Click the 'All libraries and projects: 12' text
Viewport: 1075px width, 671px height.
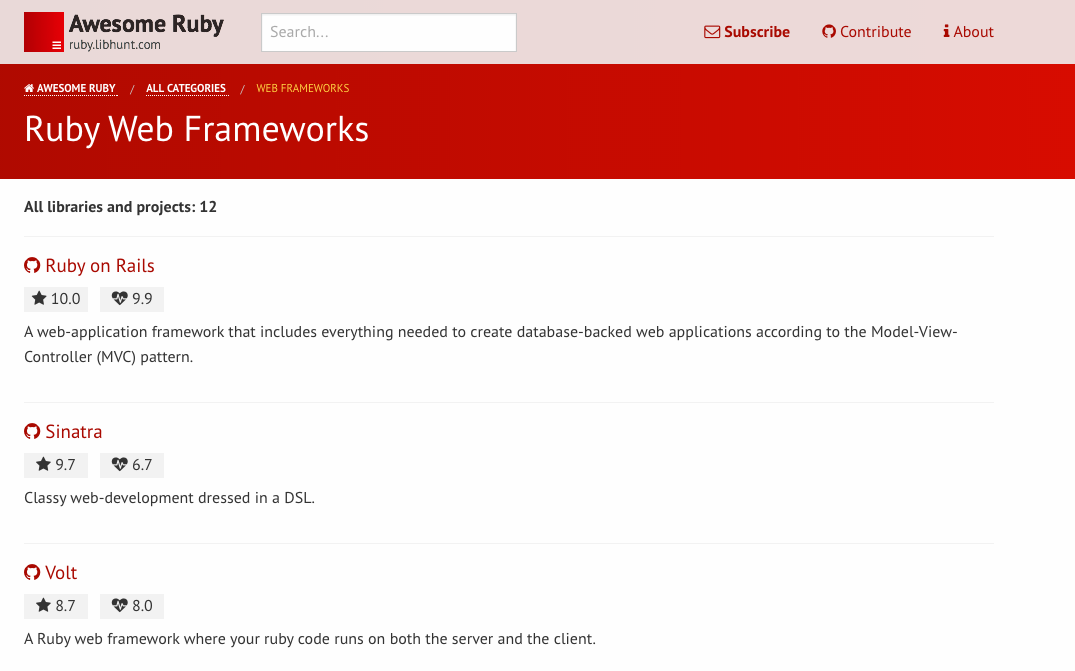[120, 207]
